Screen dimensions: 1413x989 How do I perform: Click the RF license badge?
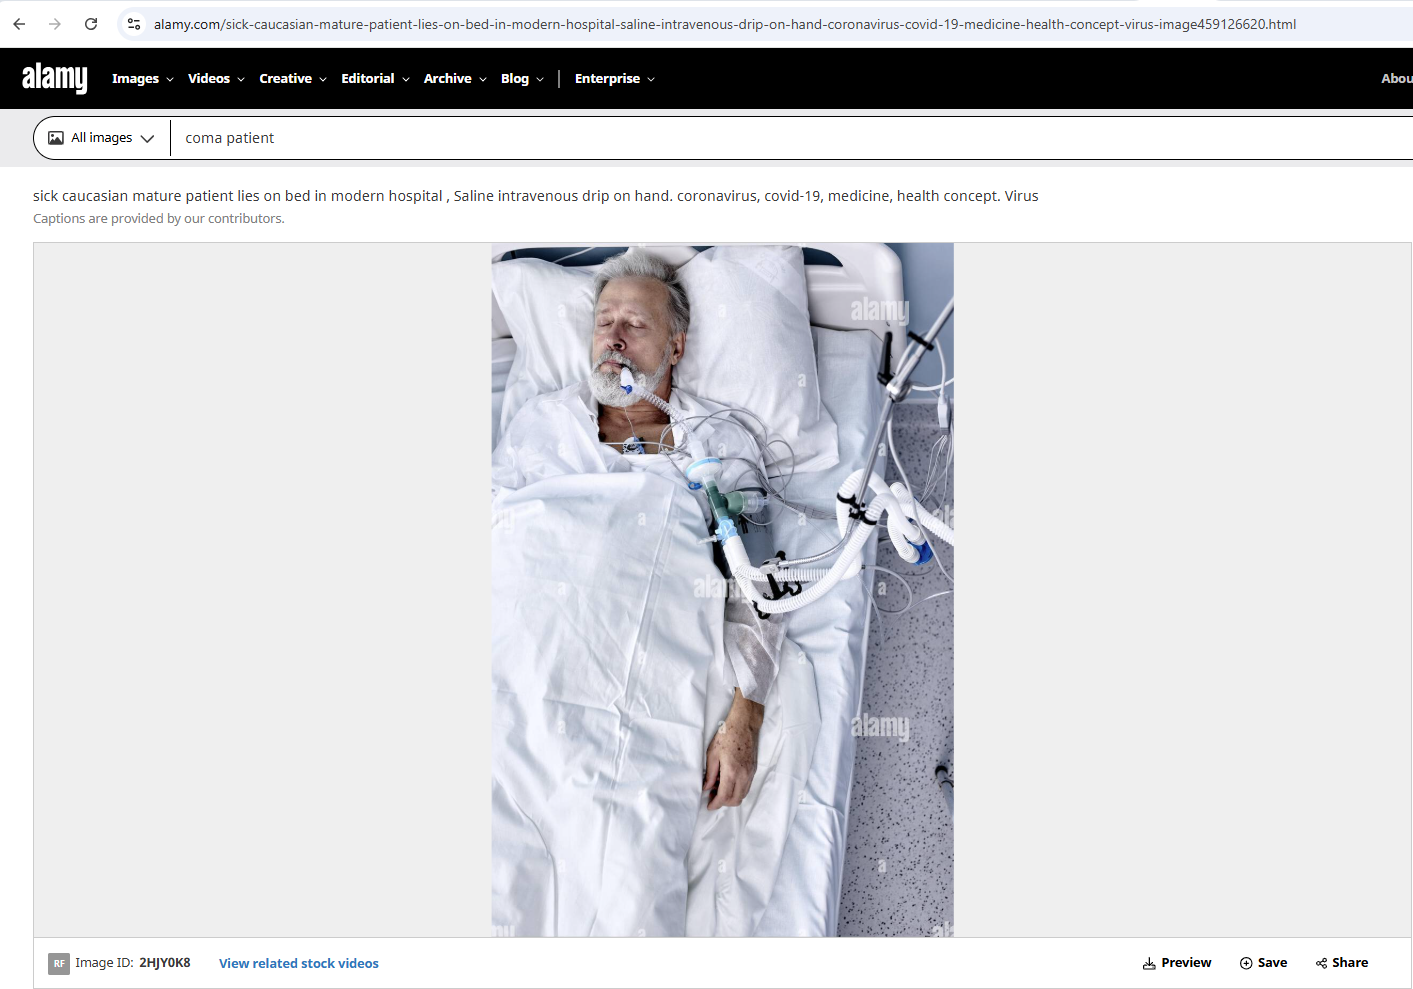click(59, 963)
